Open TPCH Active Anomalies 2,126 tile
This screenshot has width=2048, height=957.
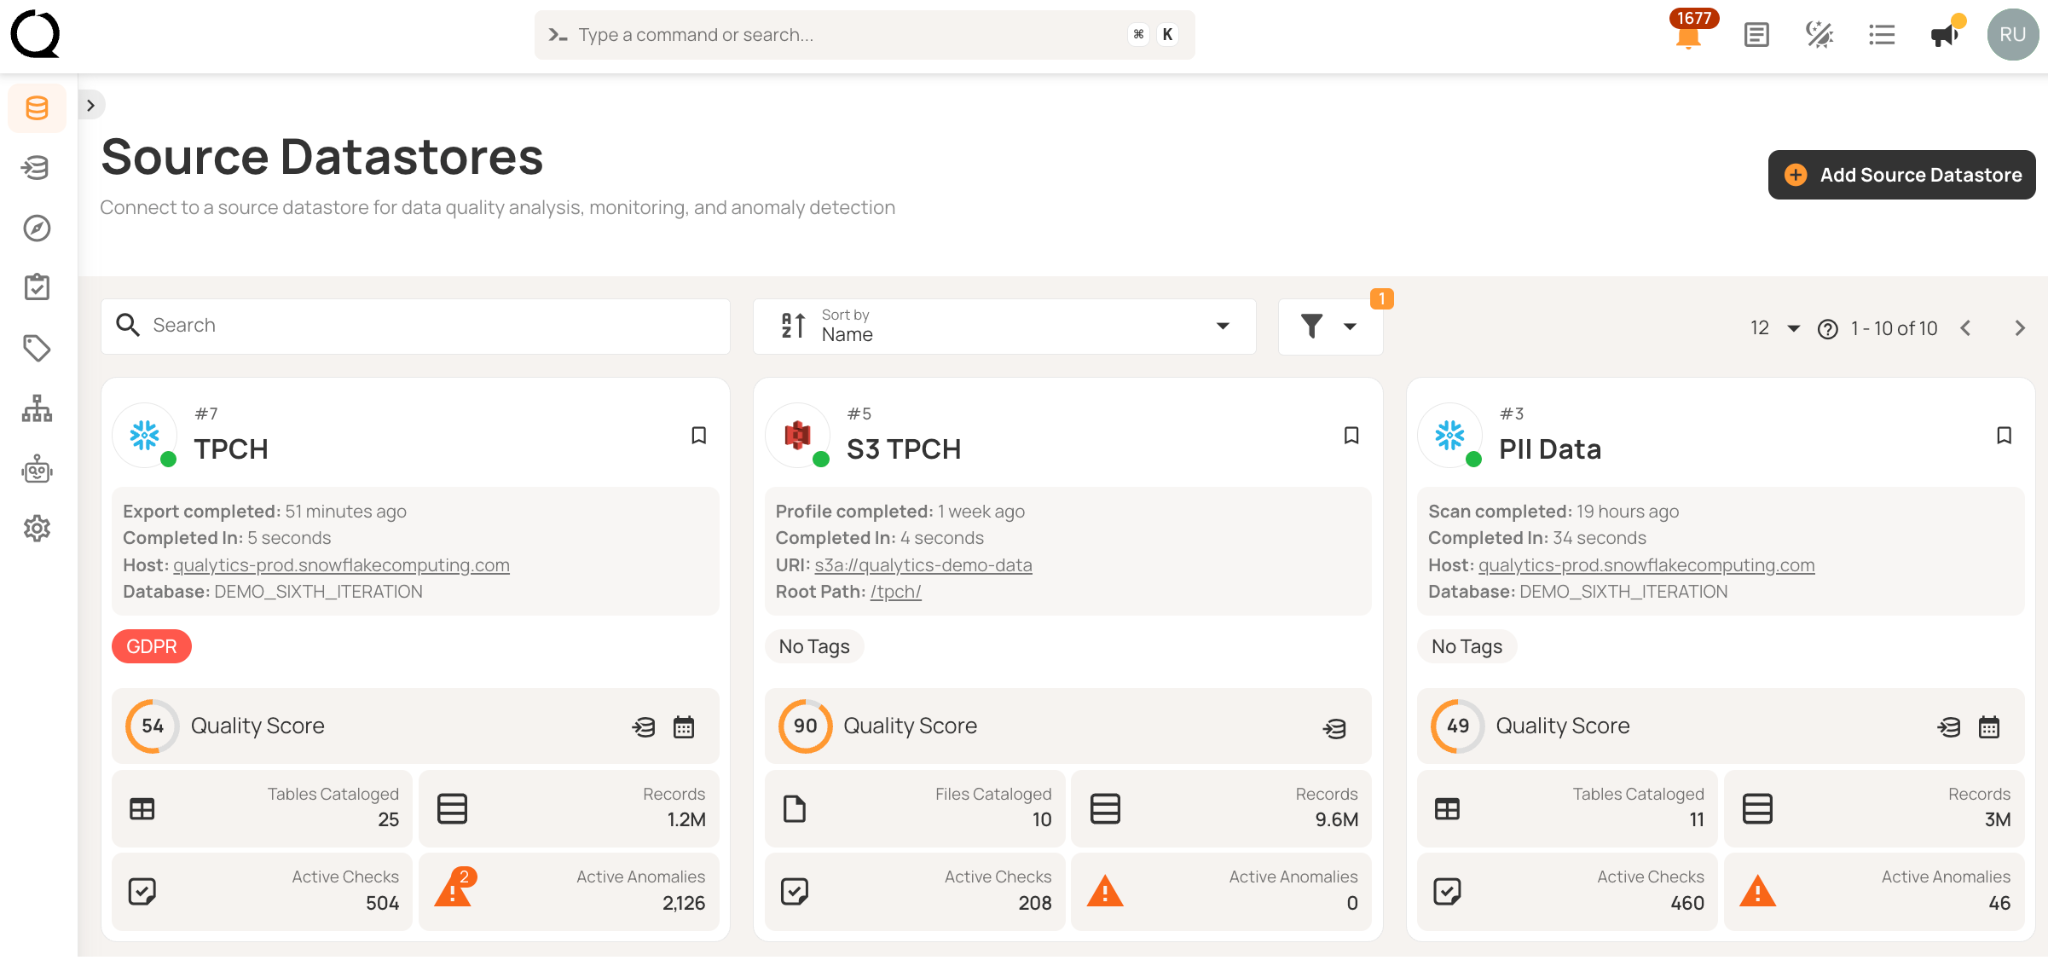[569, 891]
